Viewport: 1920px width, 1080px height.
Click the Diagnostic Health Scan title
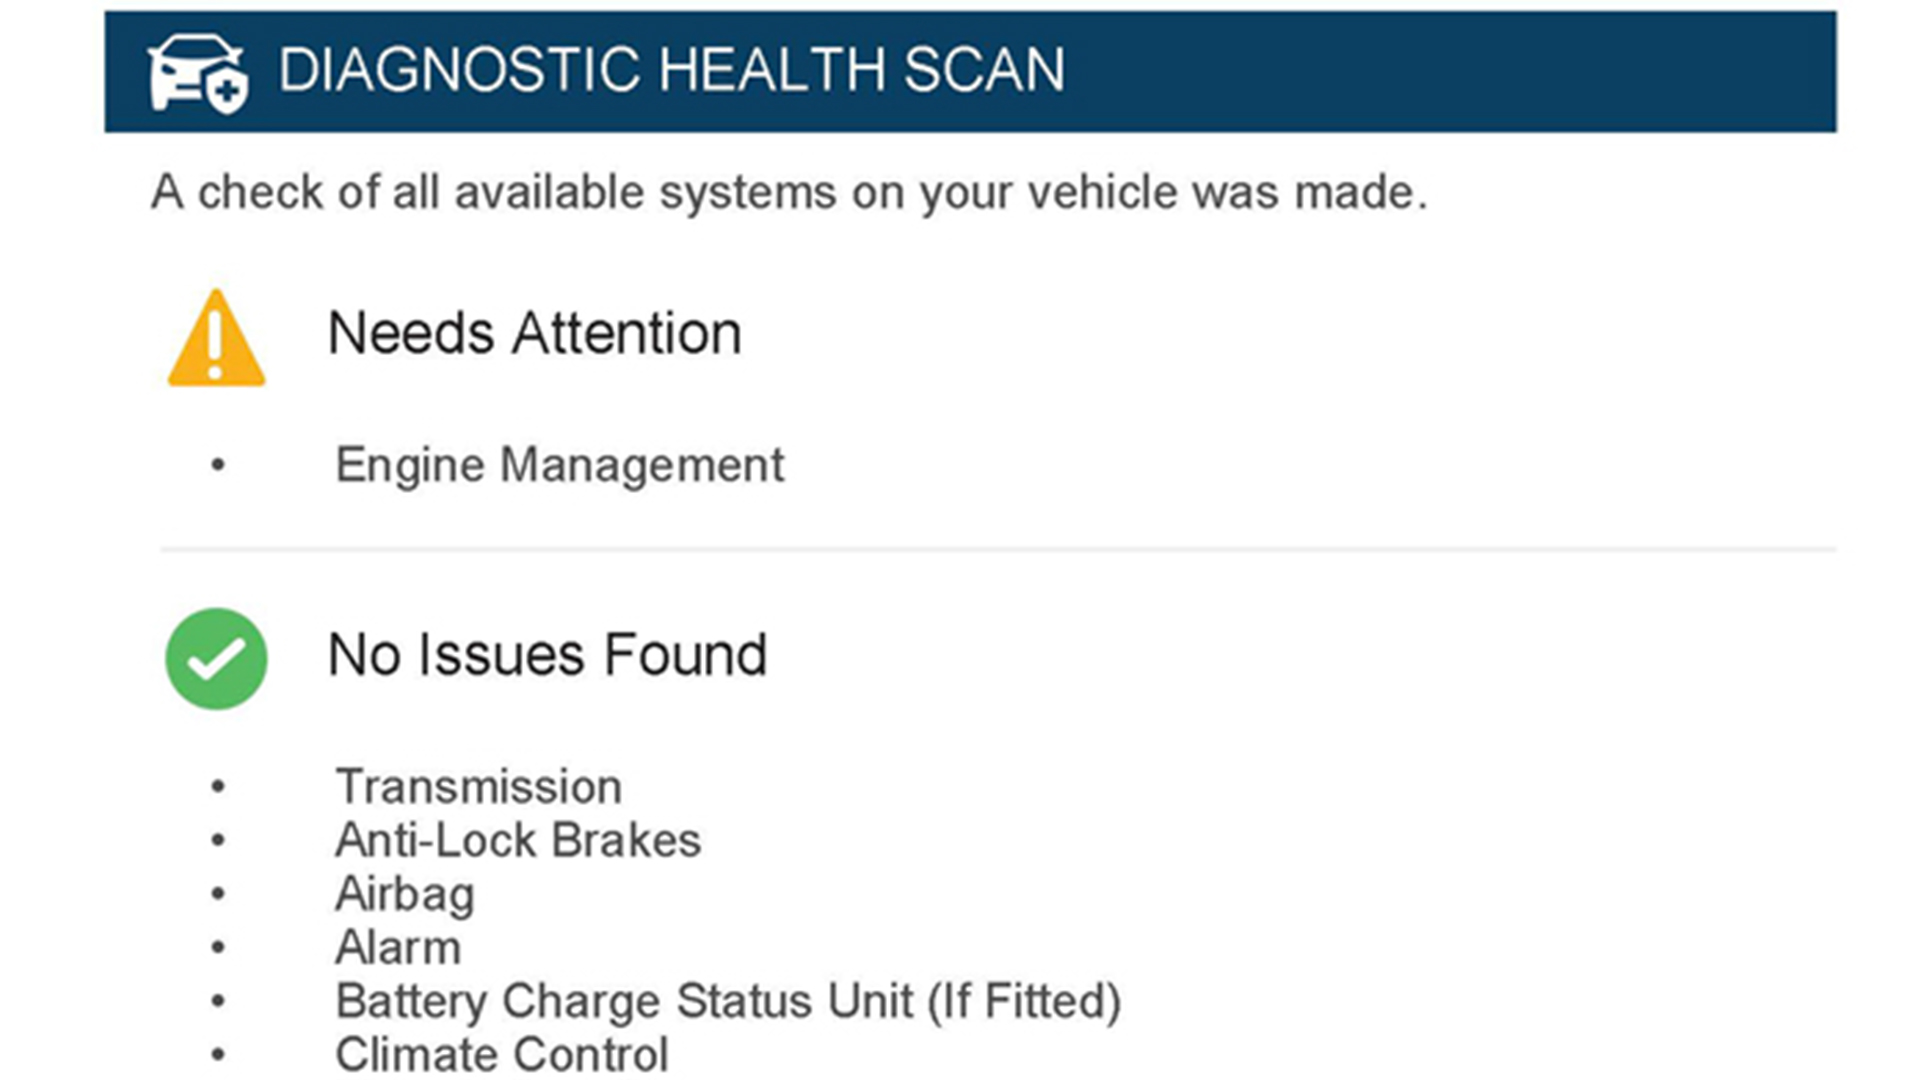[671, 70]
